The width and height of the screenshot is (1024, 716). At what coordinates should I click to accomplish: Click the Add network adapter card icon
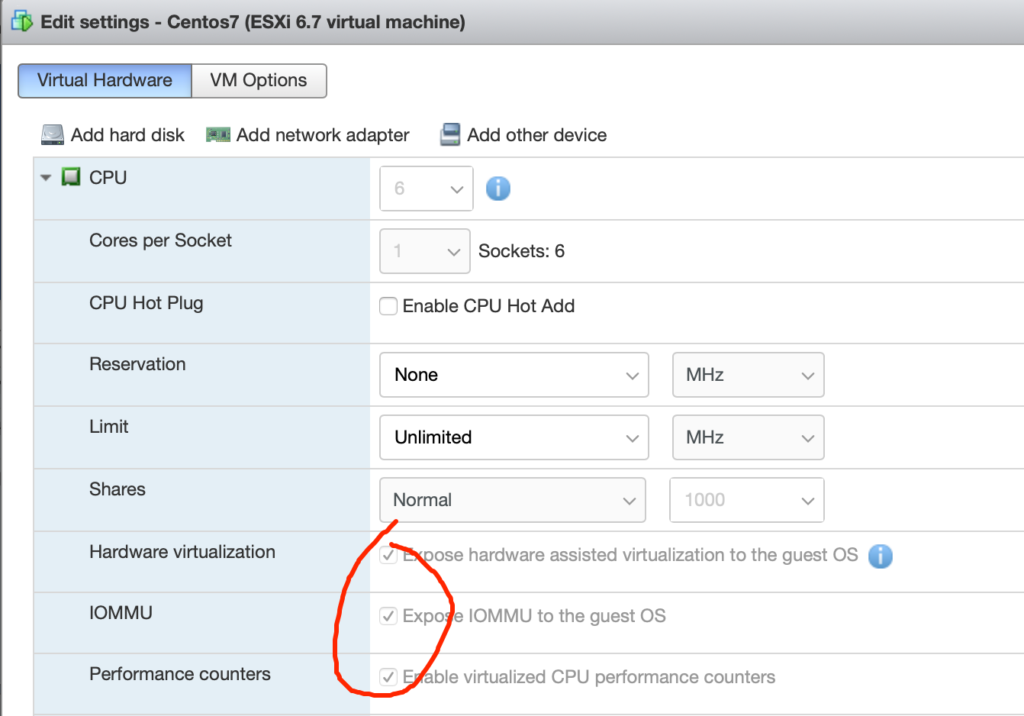coord(218,135)
